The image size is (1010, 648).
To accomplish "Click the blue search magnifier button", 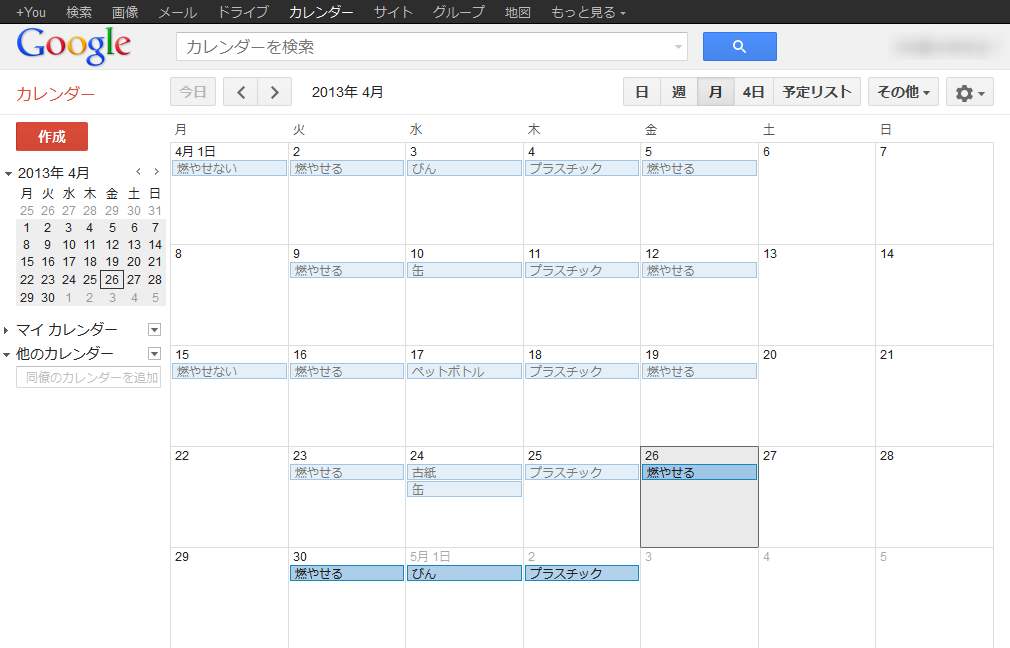I will 739,46.
